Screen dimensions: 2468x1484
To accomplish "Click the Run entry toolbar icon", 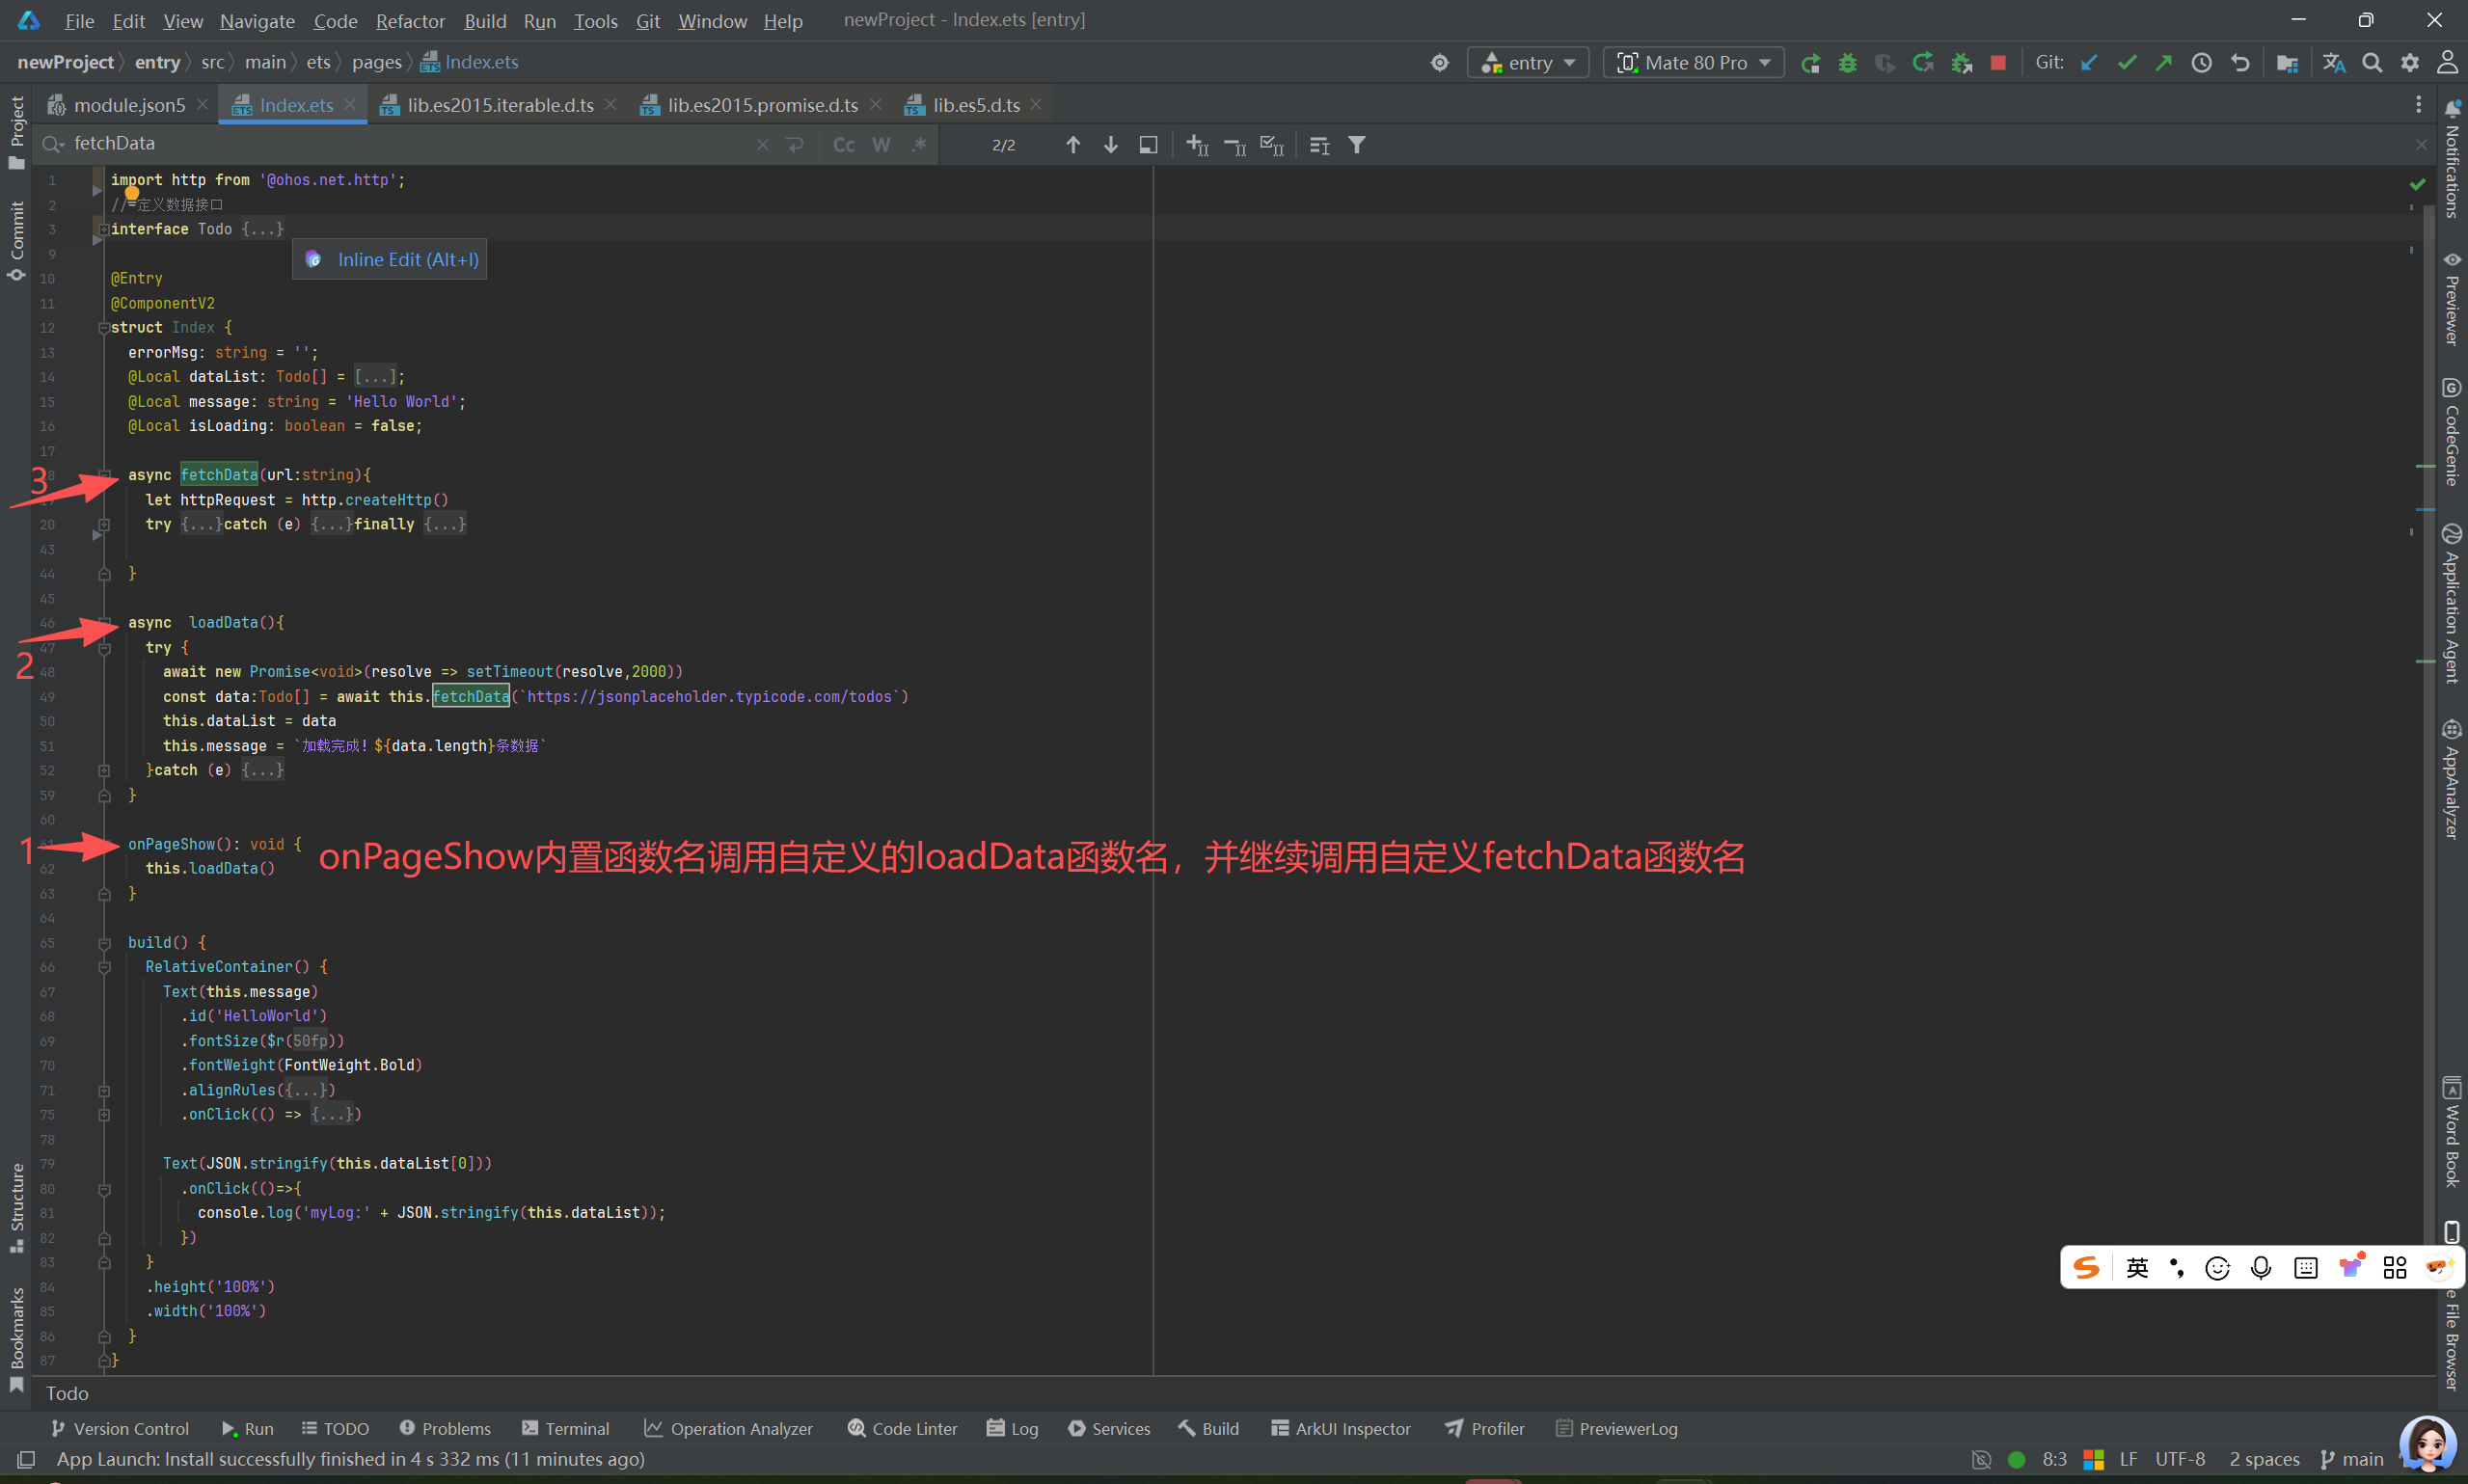I will tap(1810, 63).
